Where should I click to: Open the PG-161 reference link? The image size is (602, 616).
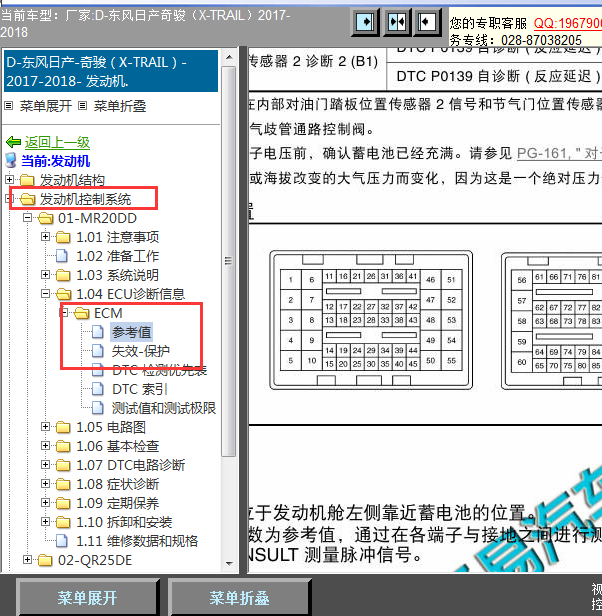[559, 153]
